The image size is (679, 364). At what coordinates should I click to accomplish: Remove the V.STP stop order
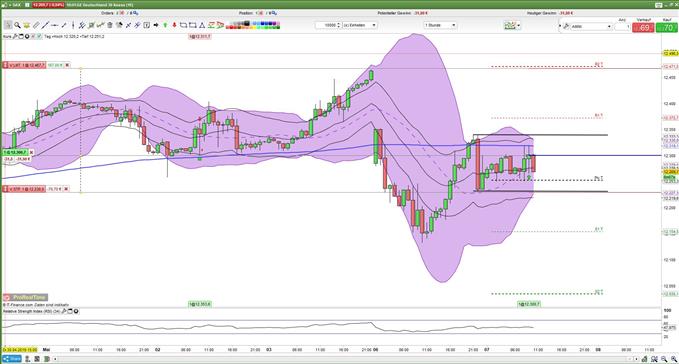click(66, 189)
